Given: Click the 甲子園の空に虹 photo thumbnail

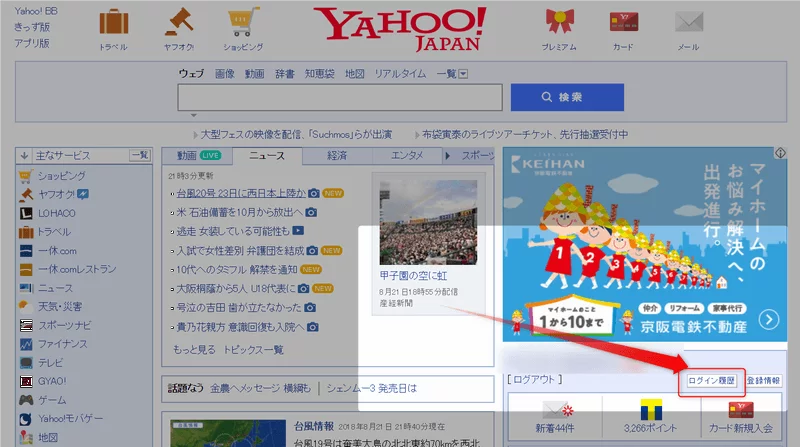Looking at the screenshot, I should [428, 222].
